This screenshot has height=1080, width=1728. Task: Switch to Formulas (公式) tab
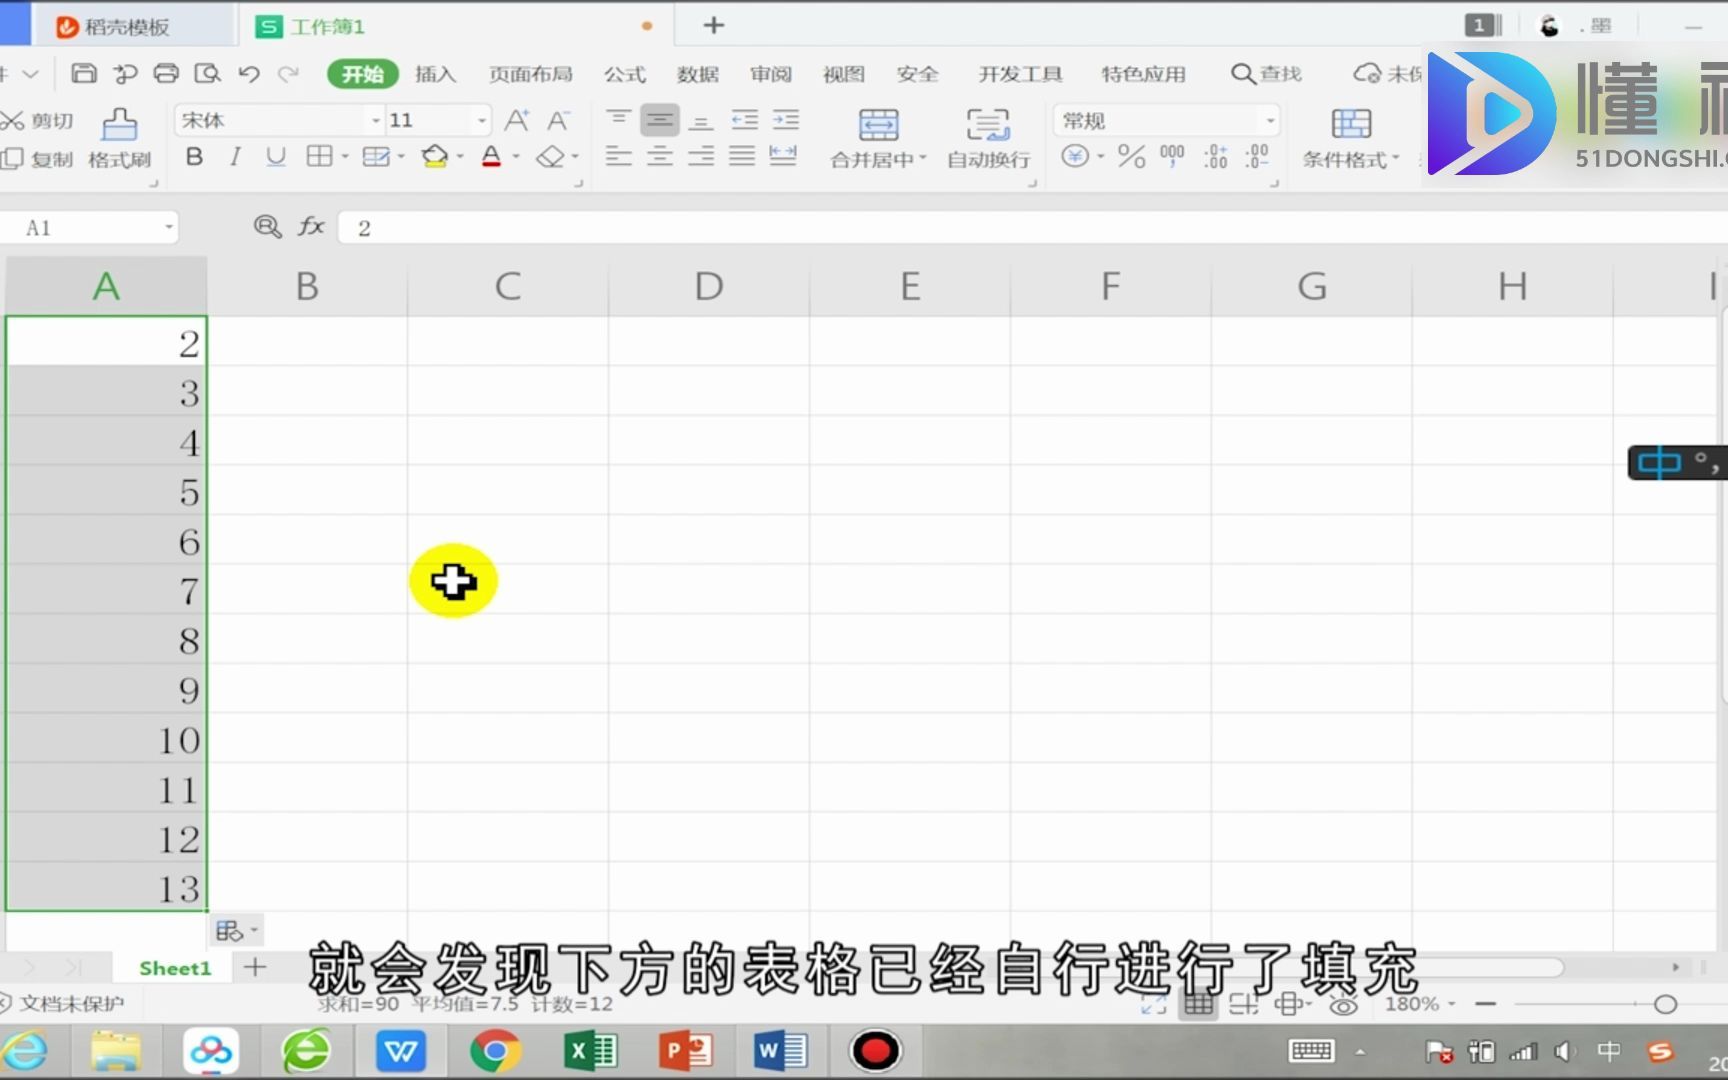[625, 74]
